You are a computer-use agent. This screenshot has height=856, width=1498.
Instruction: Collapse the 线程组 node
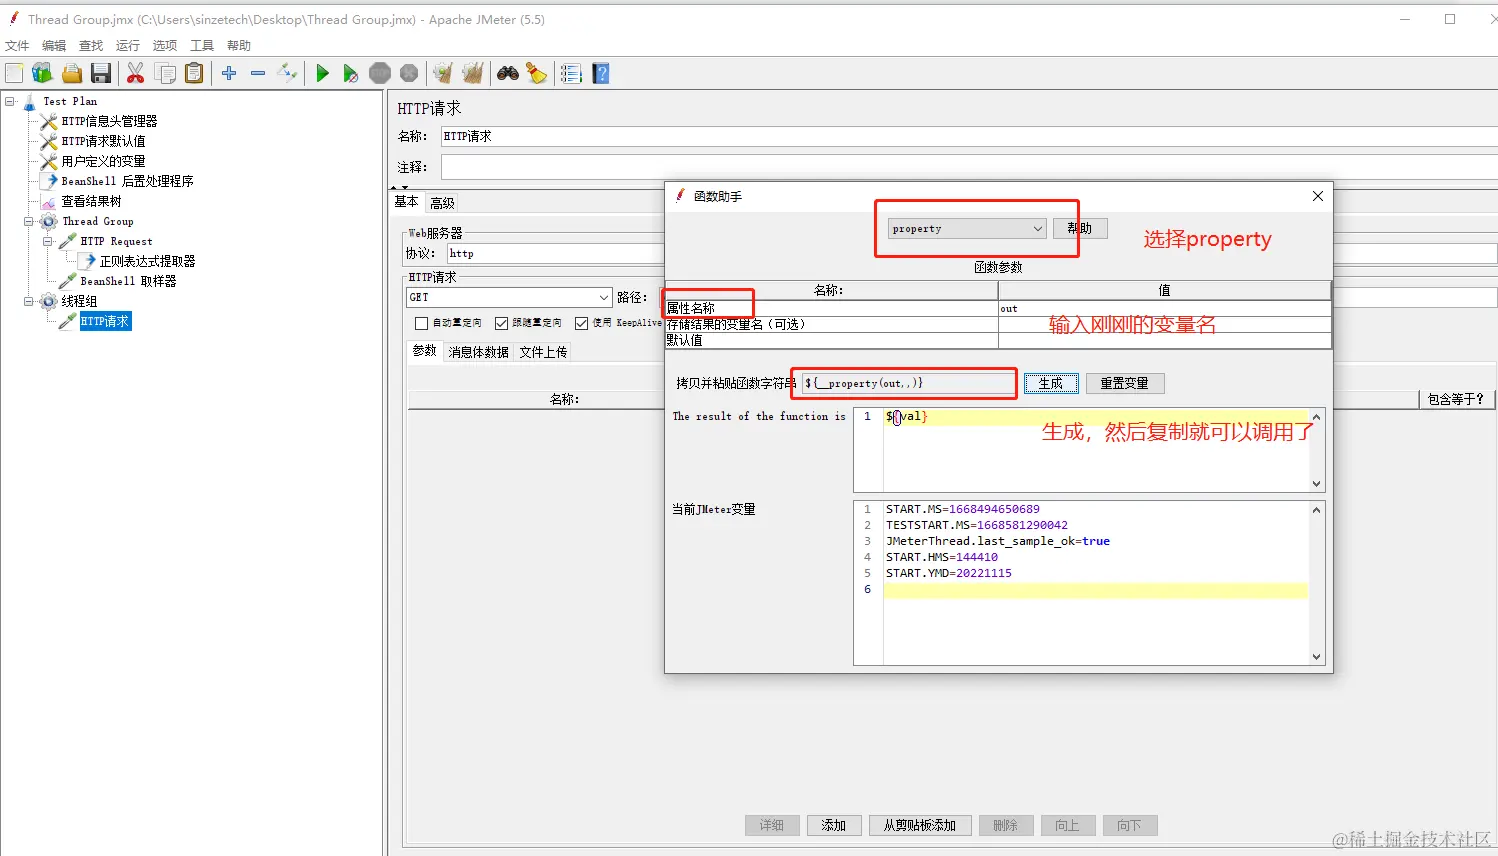click(29, 301)
